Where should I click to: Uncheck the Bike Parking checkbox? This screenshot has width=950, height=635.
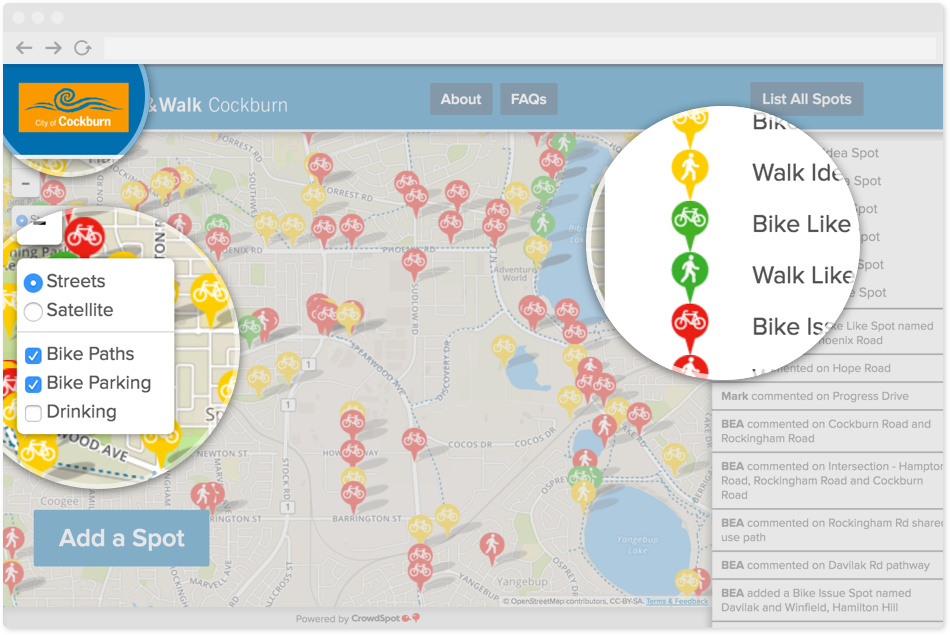click(33, 384)
